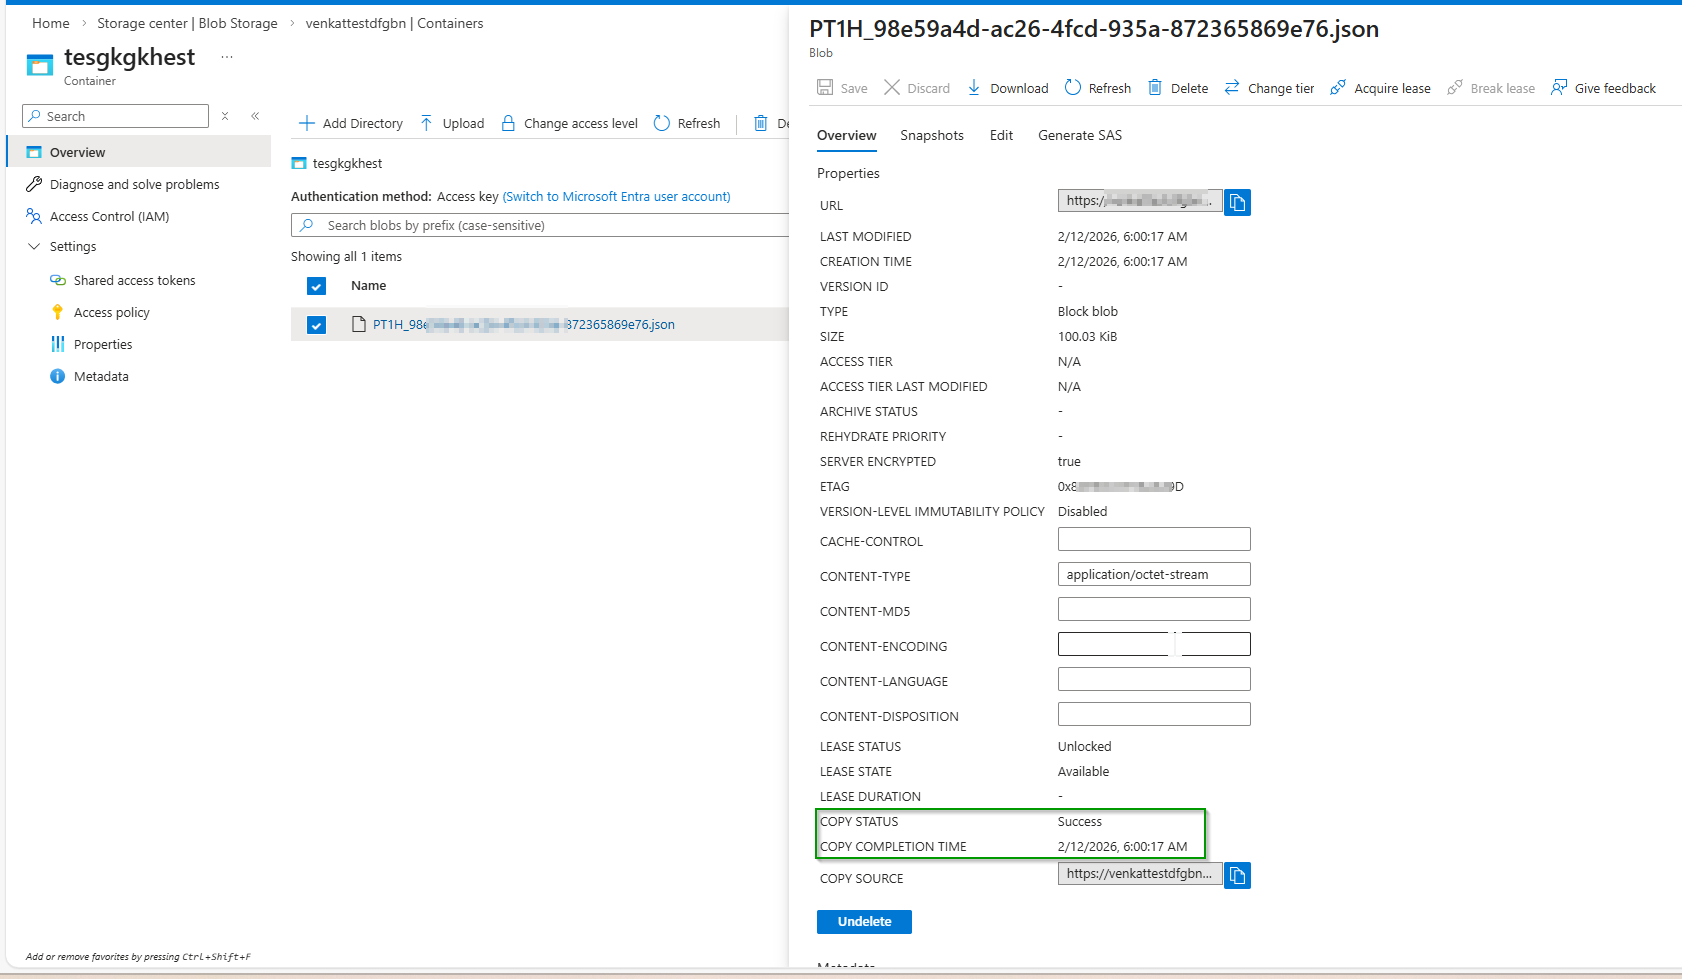The image size is (1682, 979).
Task: Open the PT1H json blob file link
Action: pyautogui.click(x=524, y=325)
